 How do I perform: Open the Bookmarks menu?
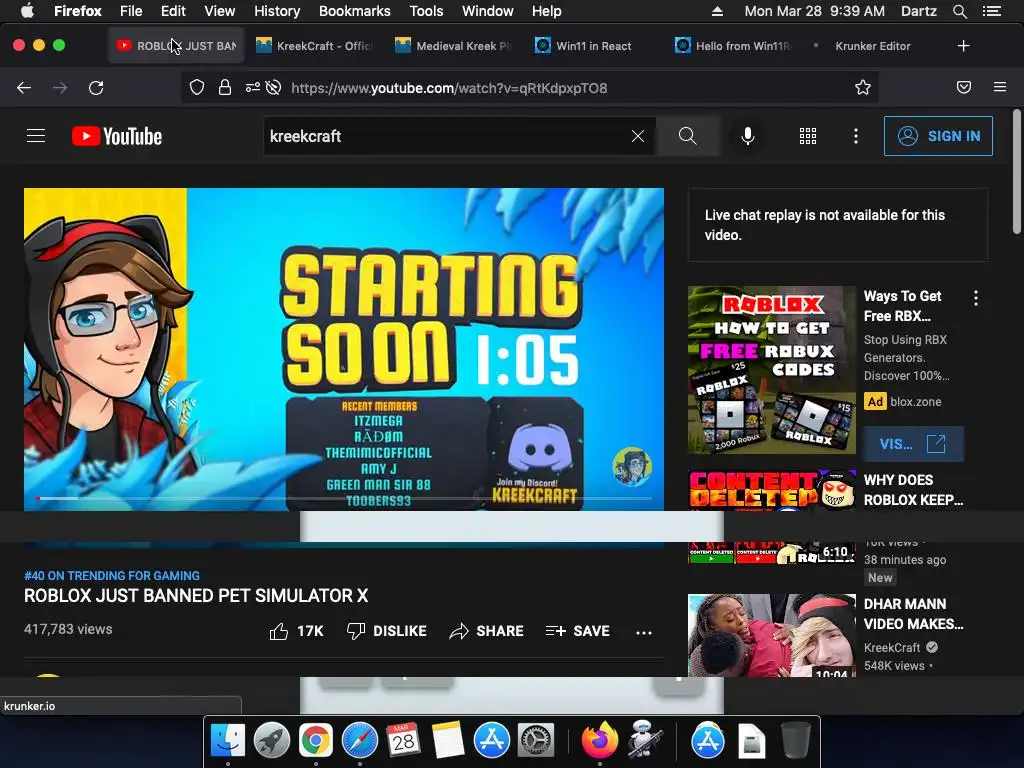tap(355, 11)
